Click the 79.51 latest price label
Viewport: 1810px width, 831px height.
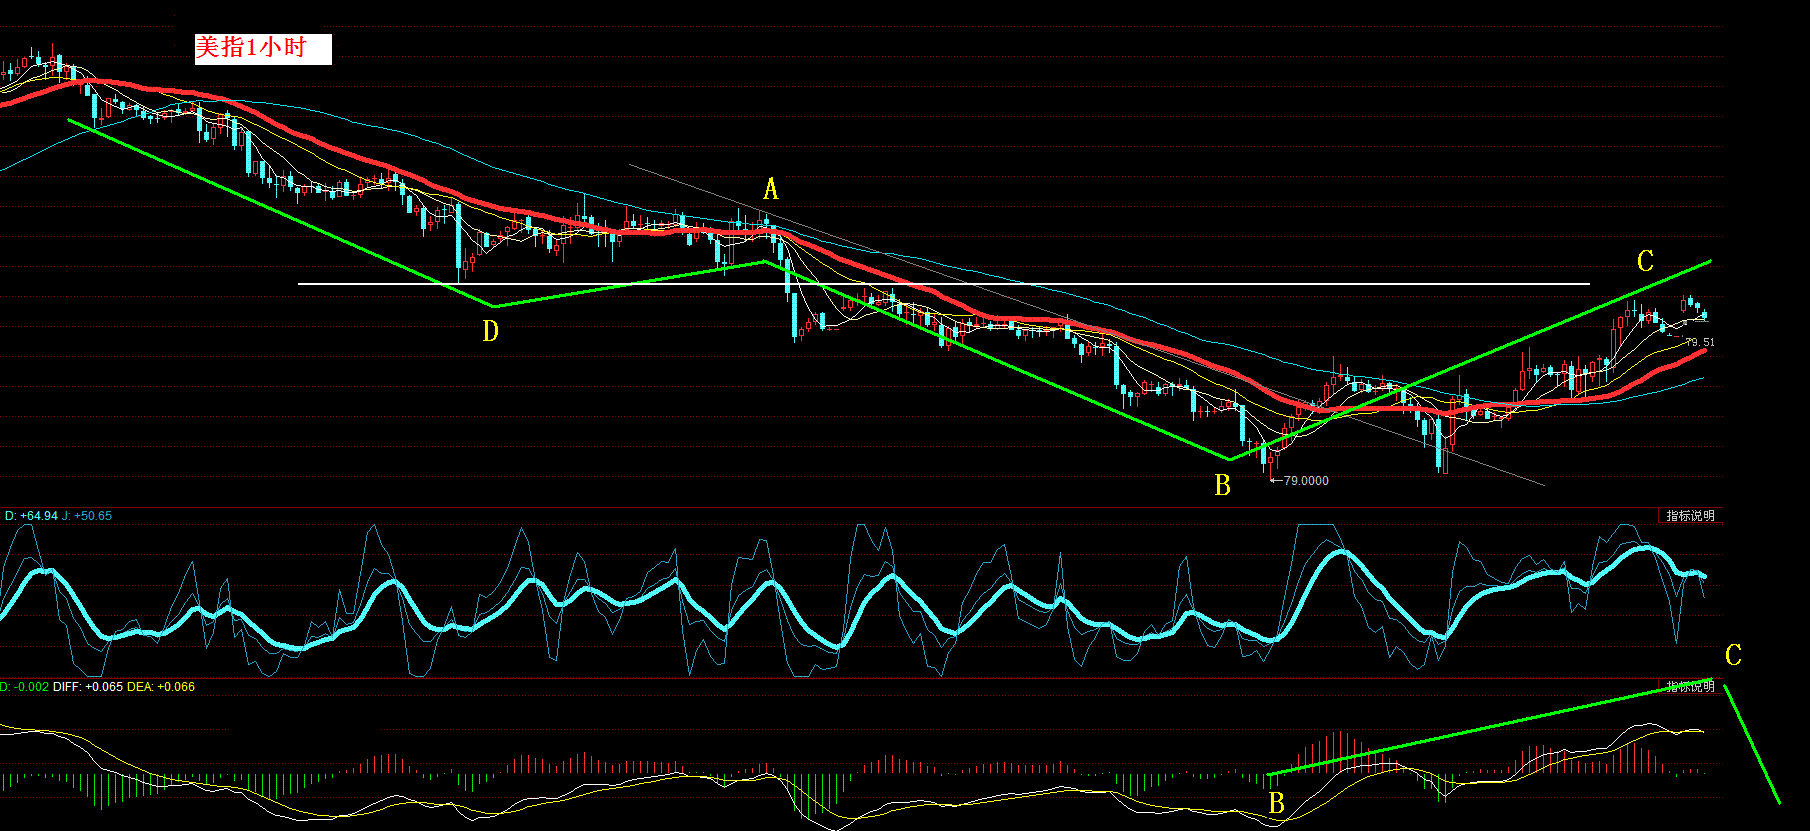coord(1700,343)
